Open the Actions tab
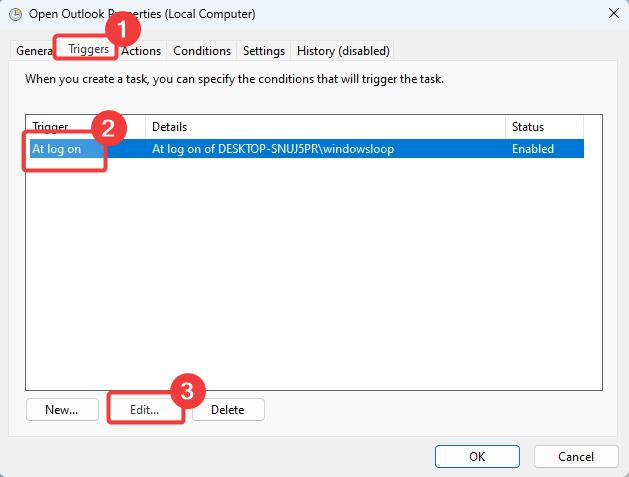The height and width of the screenshot is (477, 629). [x=142, y=51]
